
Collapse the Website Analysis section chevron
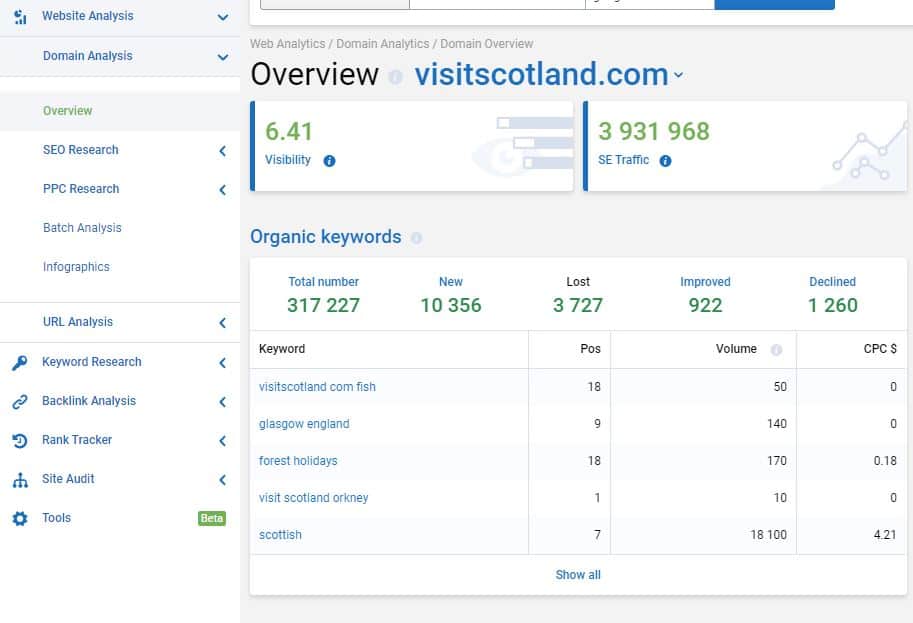[222, 17]
